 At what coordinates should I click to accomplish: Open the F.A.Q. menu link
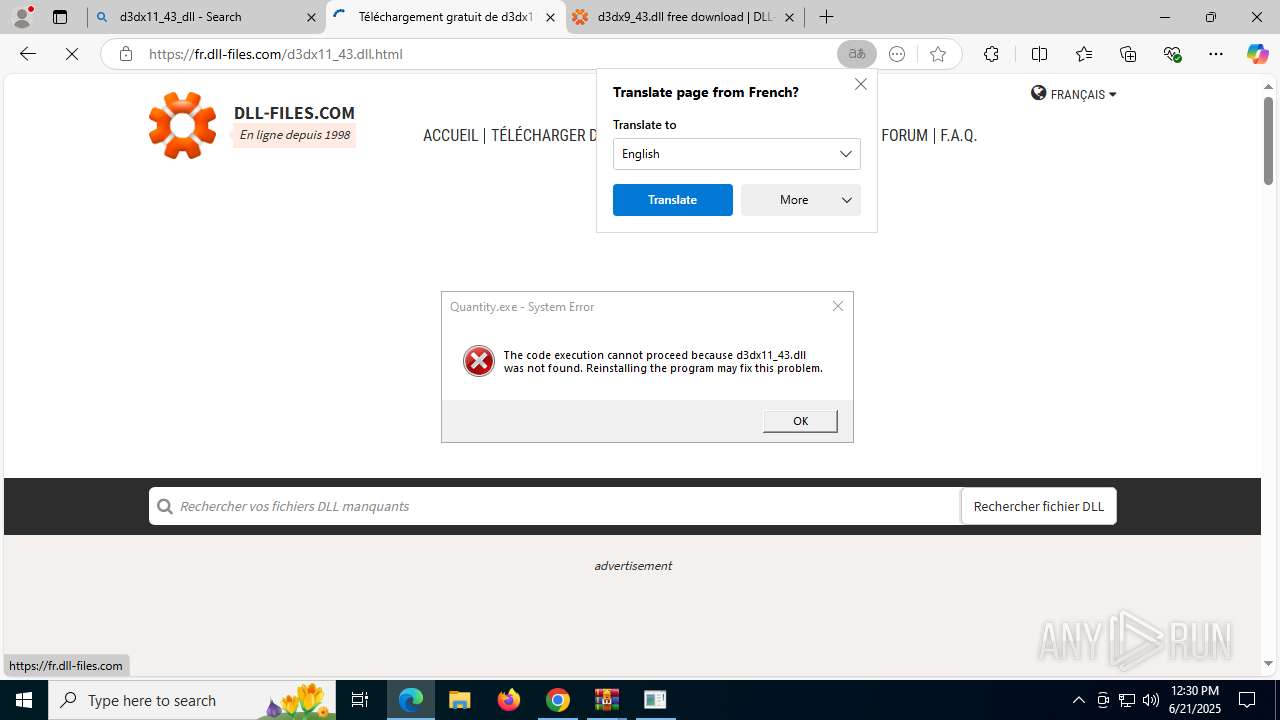coord(958,135)
